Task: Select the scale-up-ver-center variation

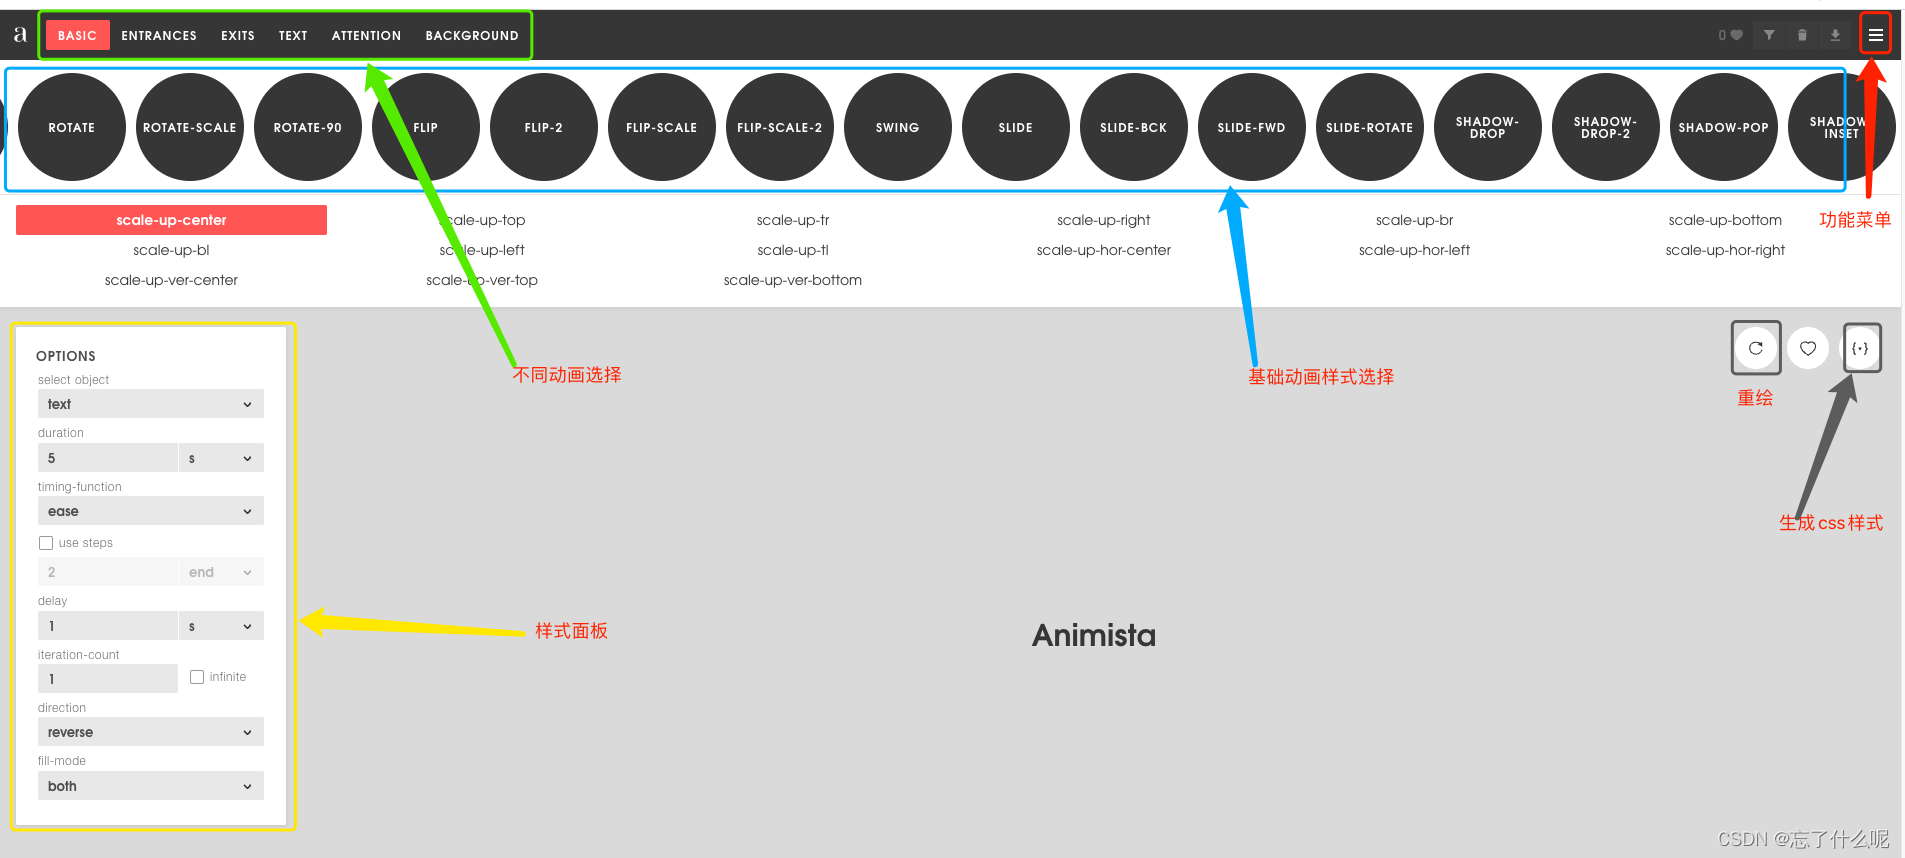Action: pos(171,280)
